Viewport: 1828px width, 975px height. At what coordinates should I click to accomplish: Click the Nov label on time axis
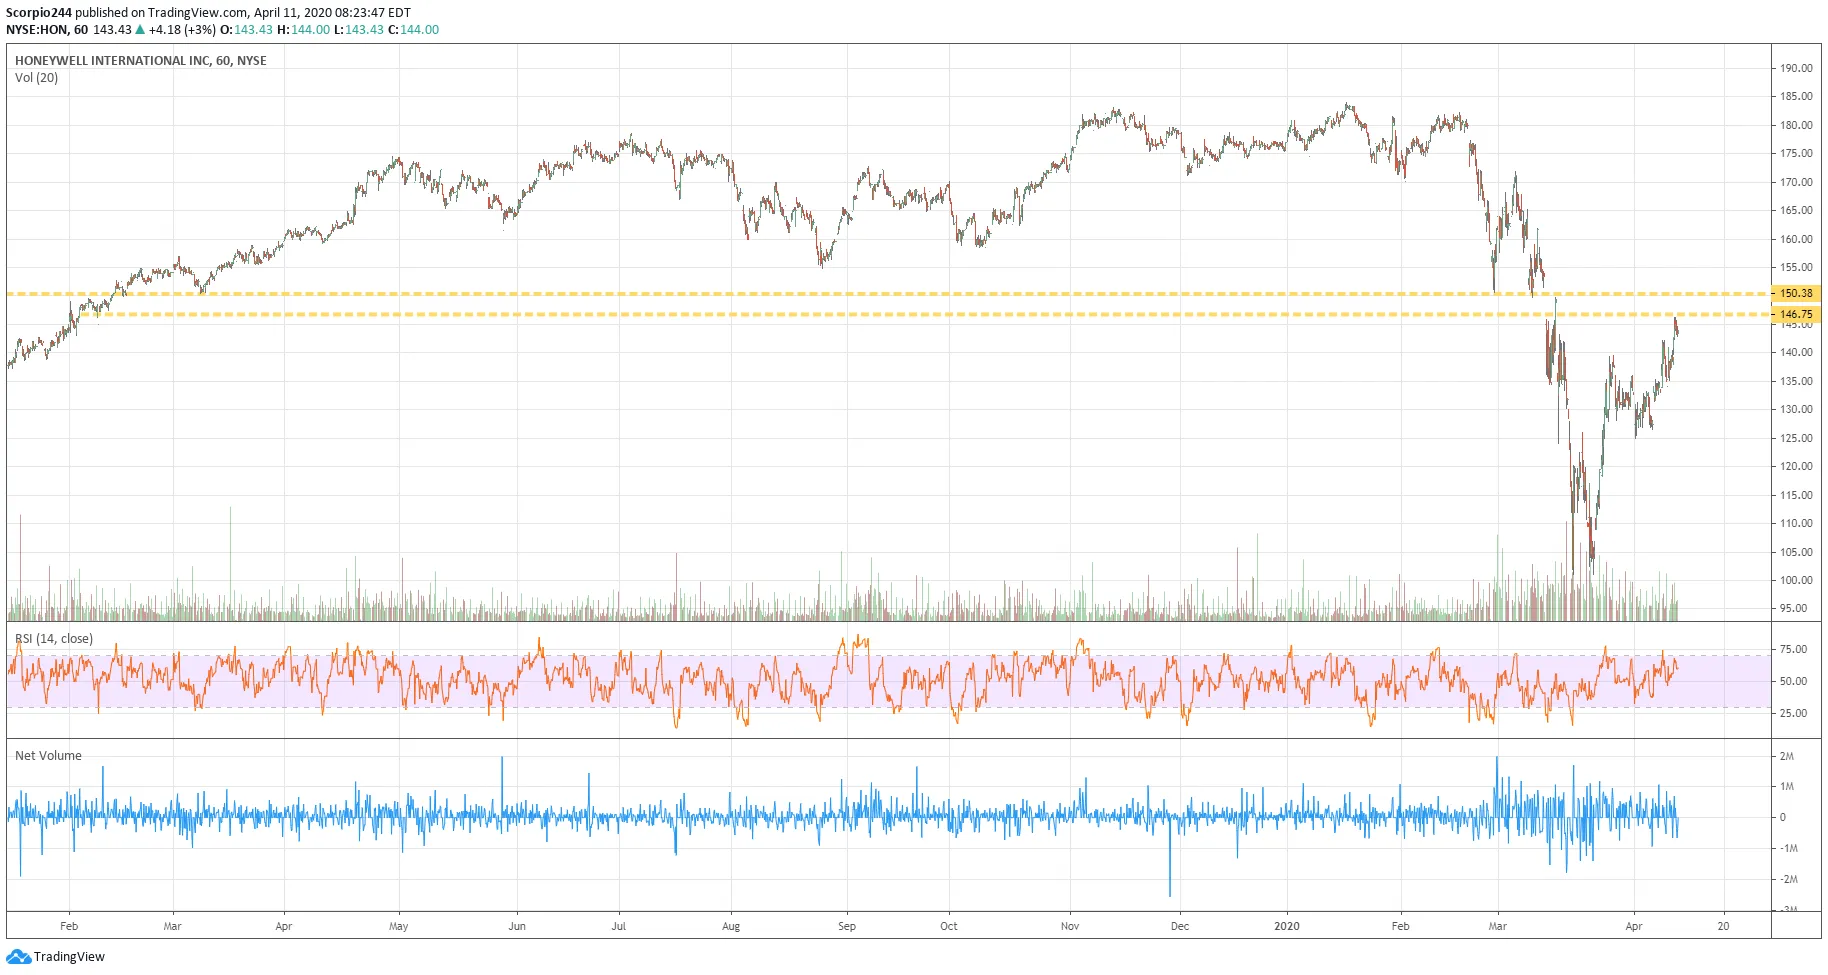(x=1070, y=927)
